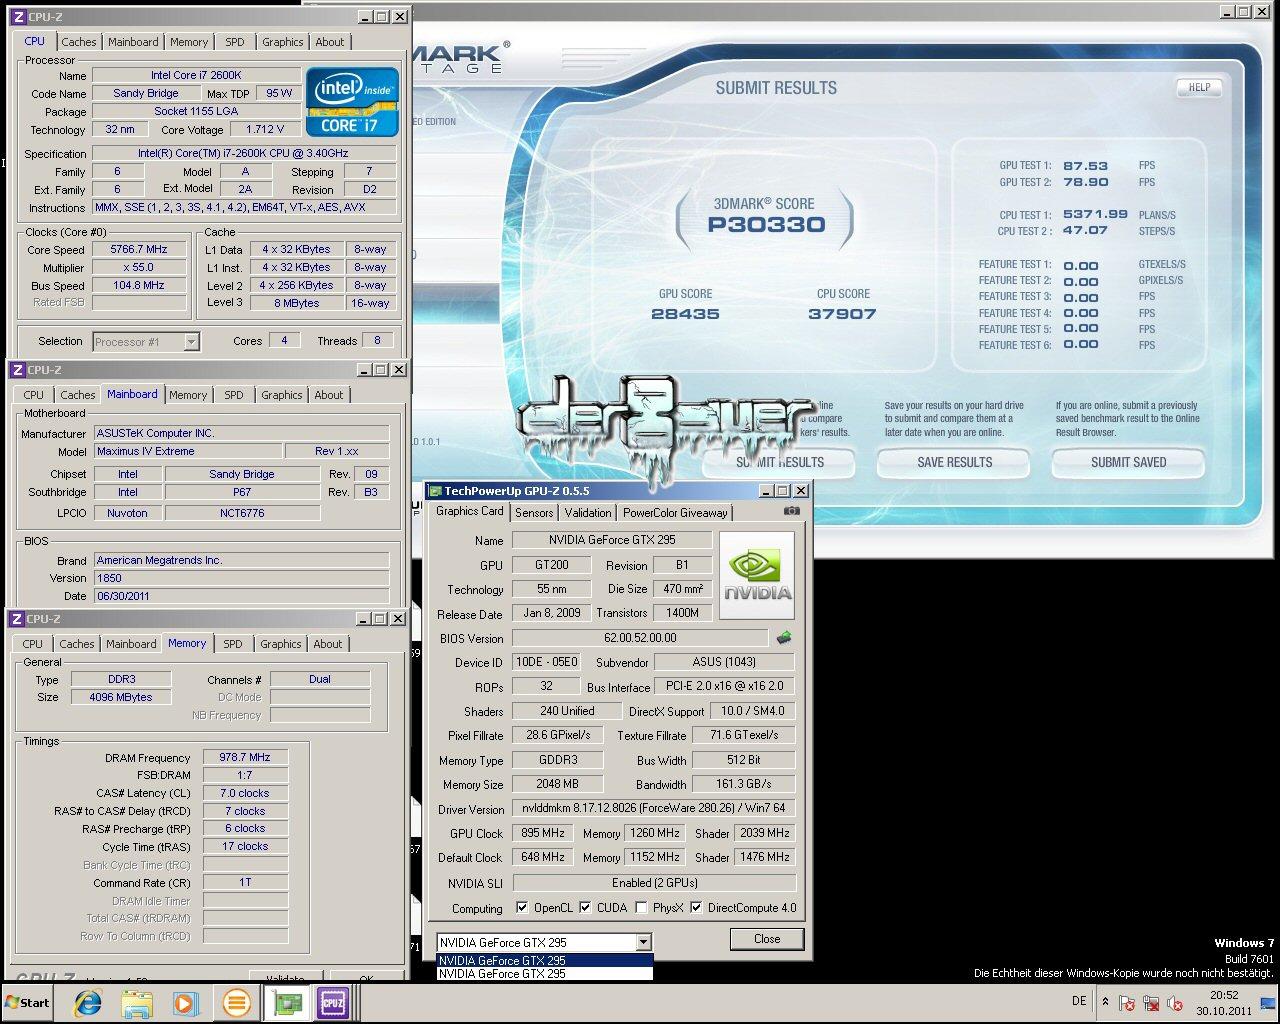Open the Start menu
Screen dimensions: 1280x1024
[x=27, y=1003]
